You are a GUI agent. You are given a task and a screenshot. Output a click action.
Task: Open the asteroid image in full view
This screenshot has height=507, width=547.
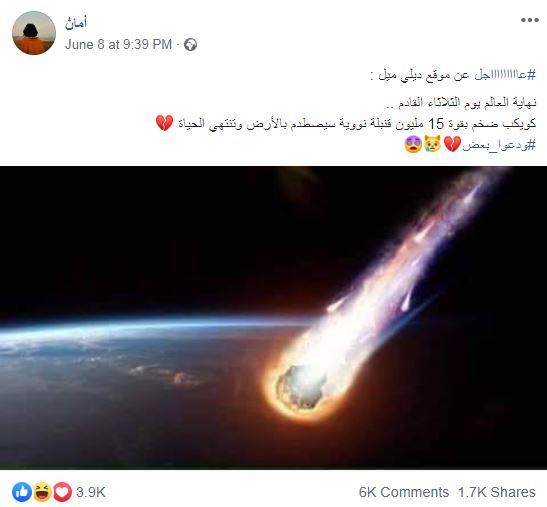tap(274, 318)
